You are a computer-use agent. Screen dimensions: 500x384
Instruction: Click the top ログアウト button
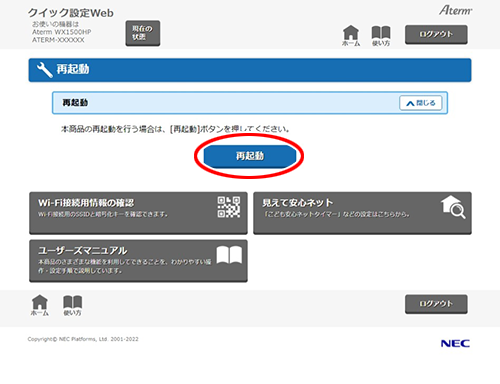click(436, 34)
